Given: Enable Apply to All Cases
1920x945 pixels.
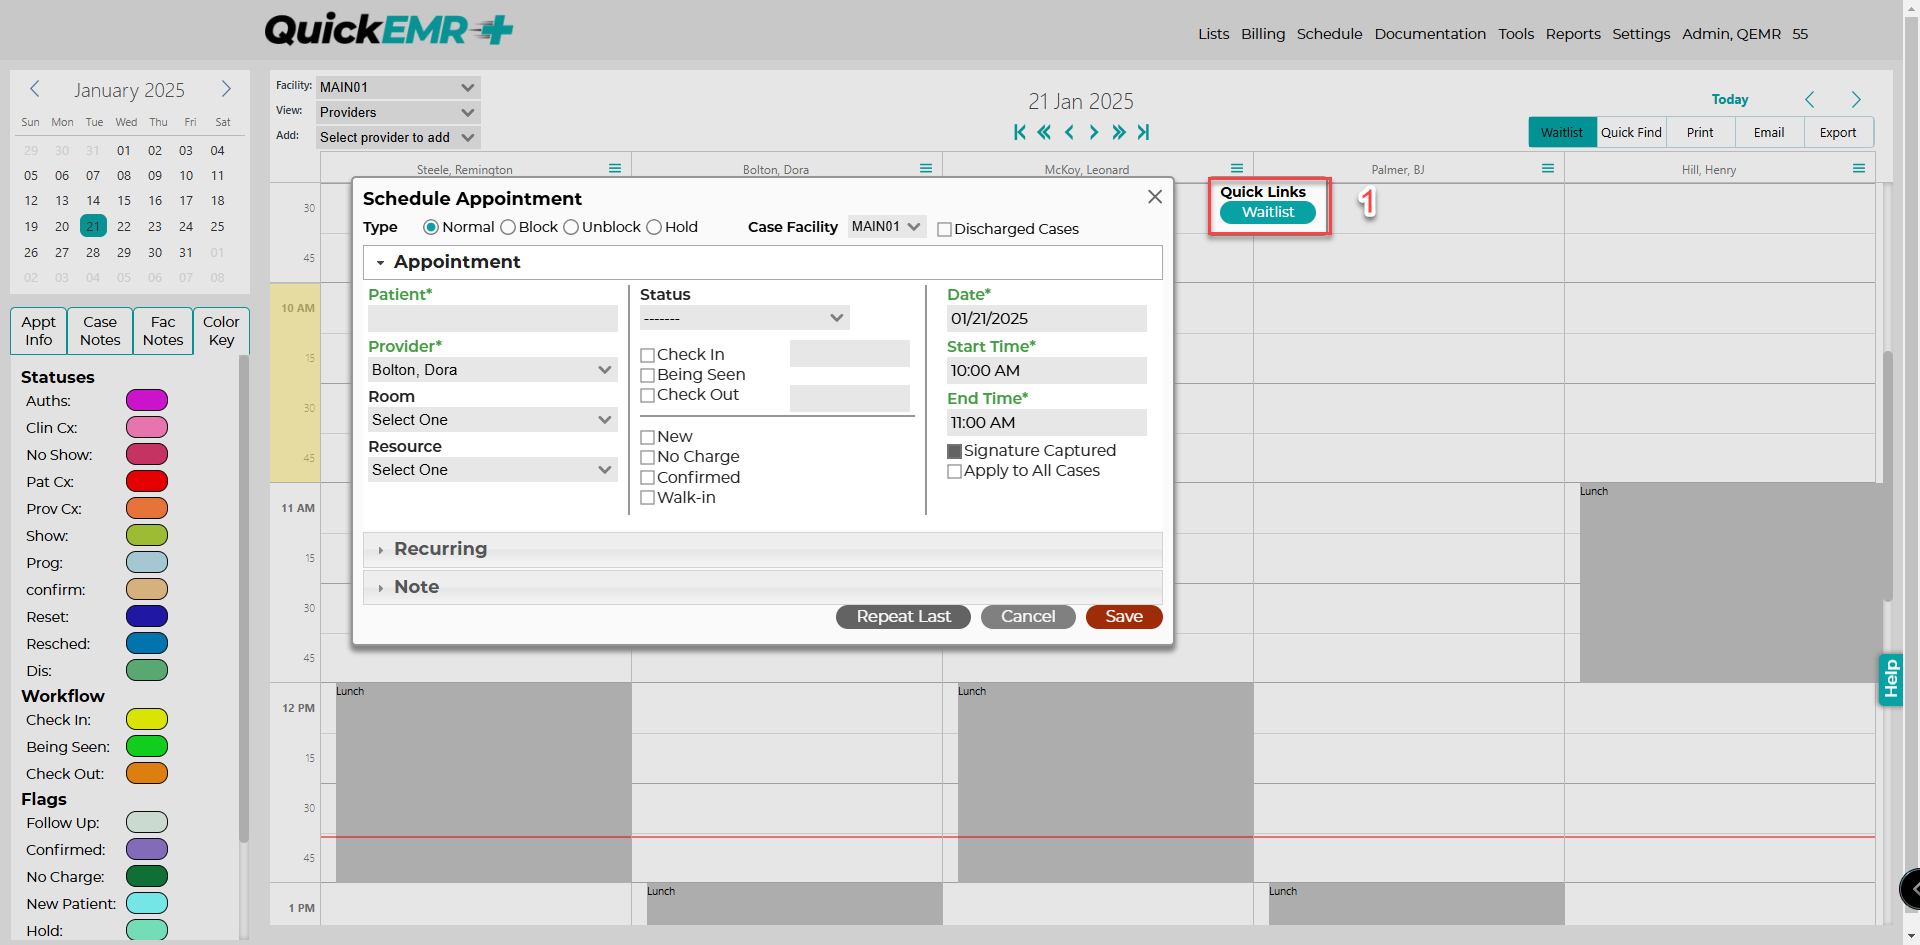Looking at the screenshot, I should (955, 471).
